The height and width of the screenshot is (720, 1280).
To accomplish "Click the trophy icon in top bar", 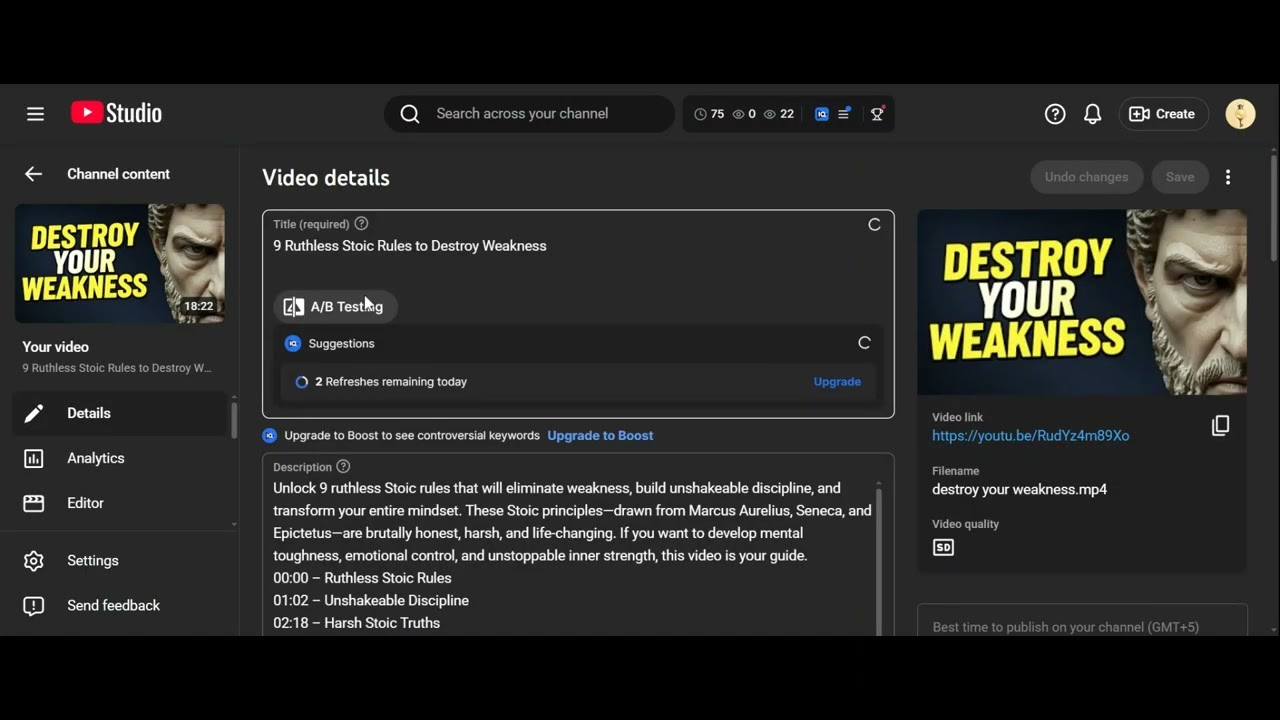I will pos(877,114).
